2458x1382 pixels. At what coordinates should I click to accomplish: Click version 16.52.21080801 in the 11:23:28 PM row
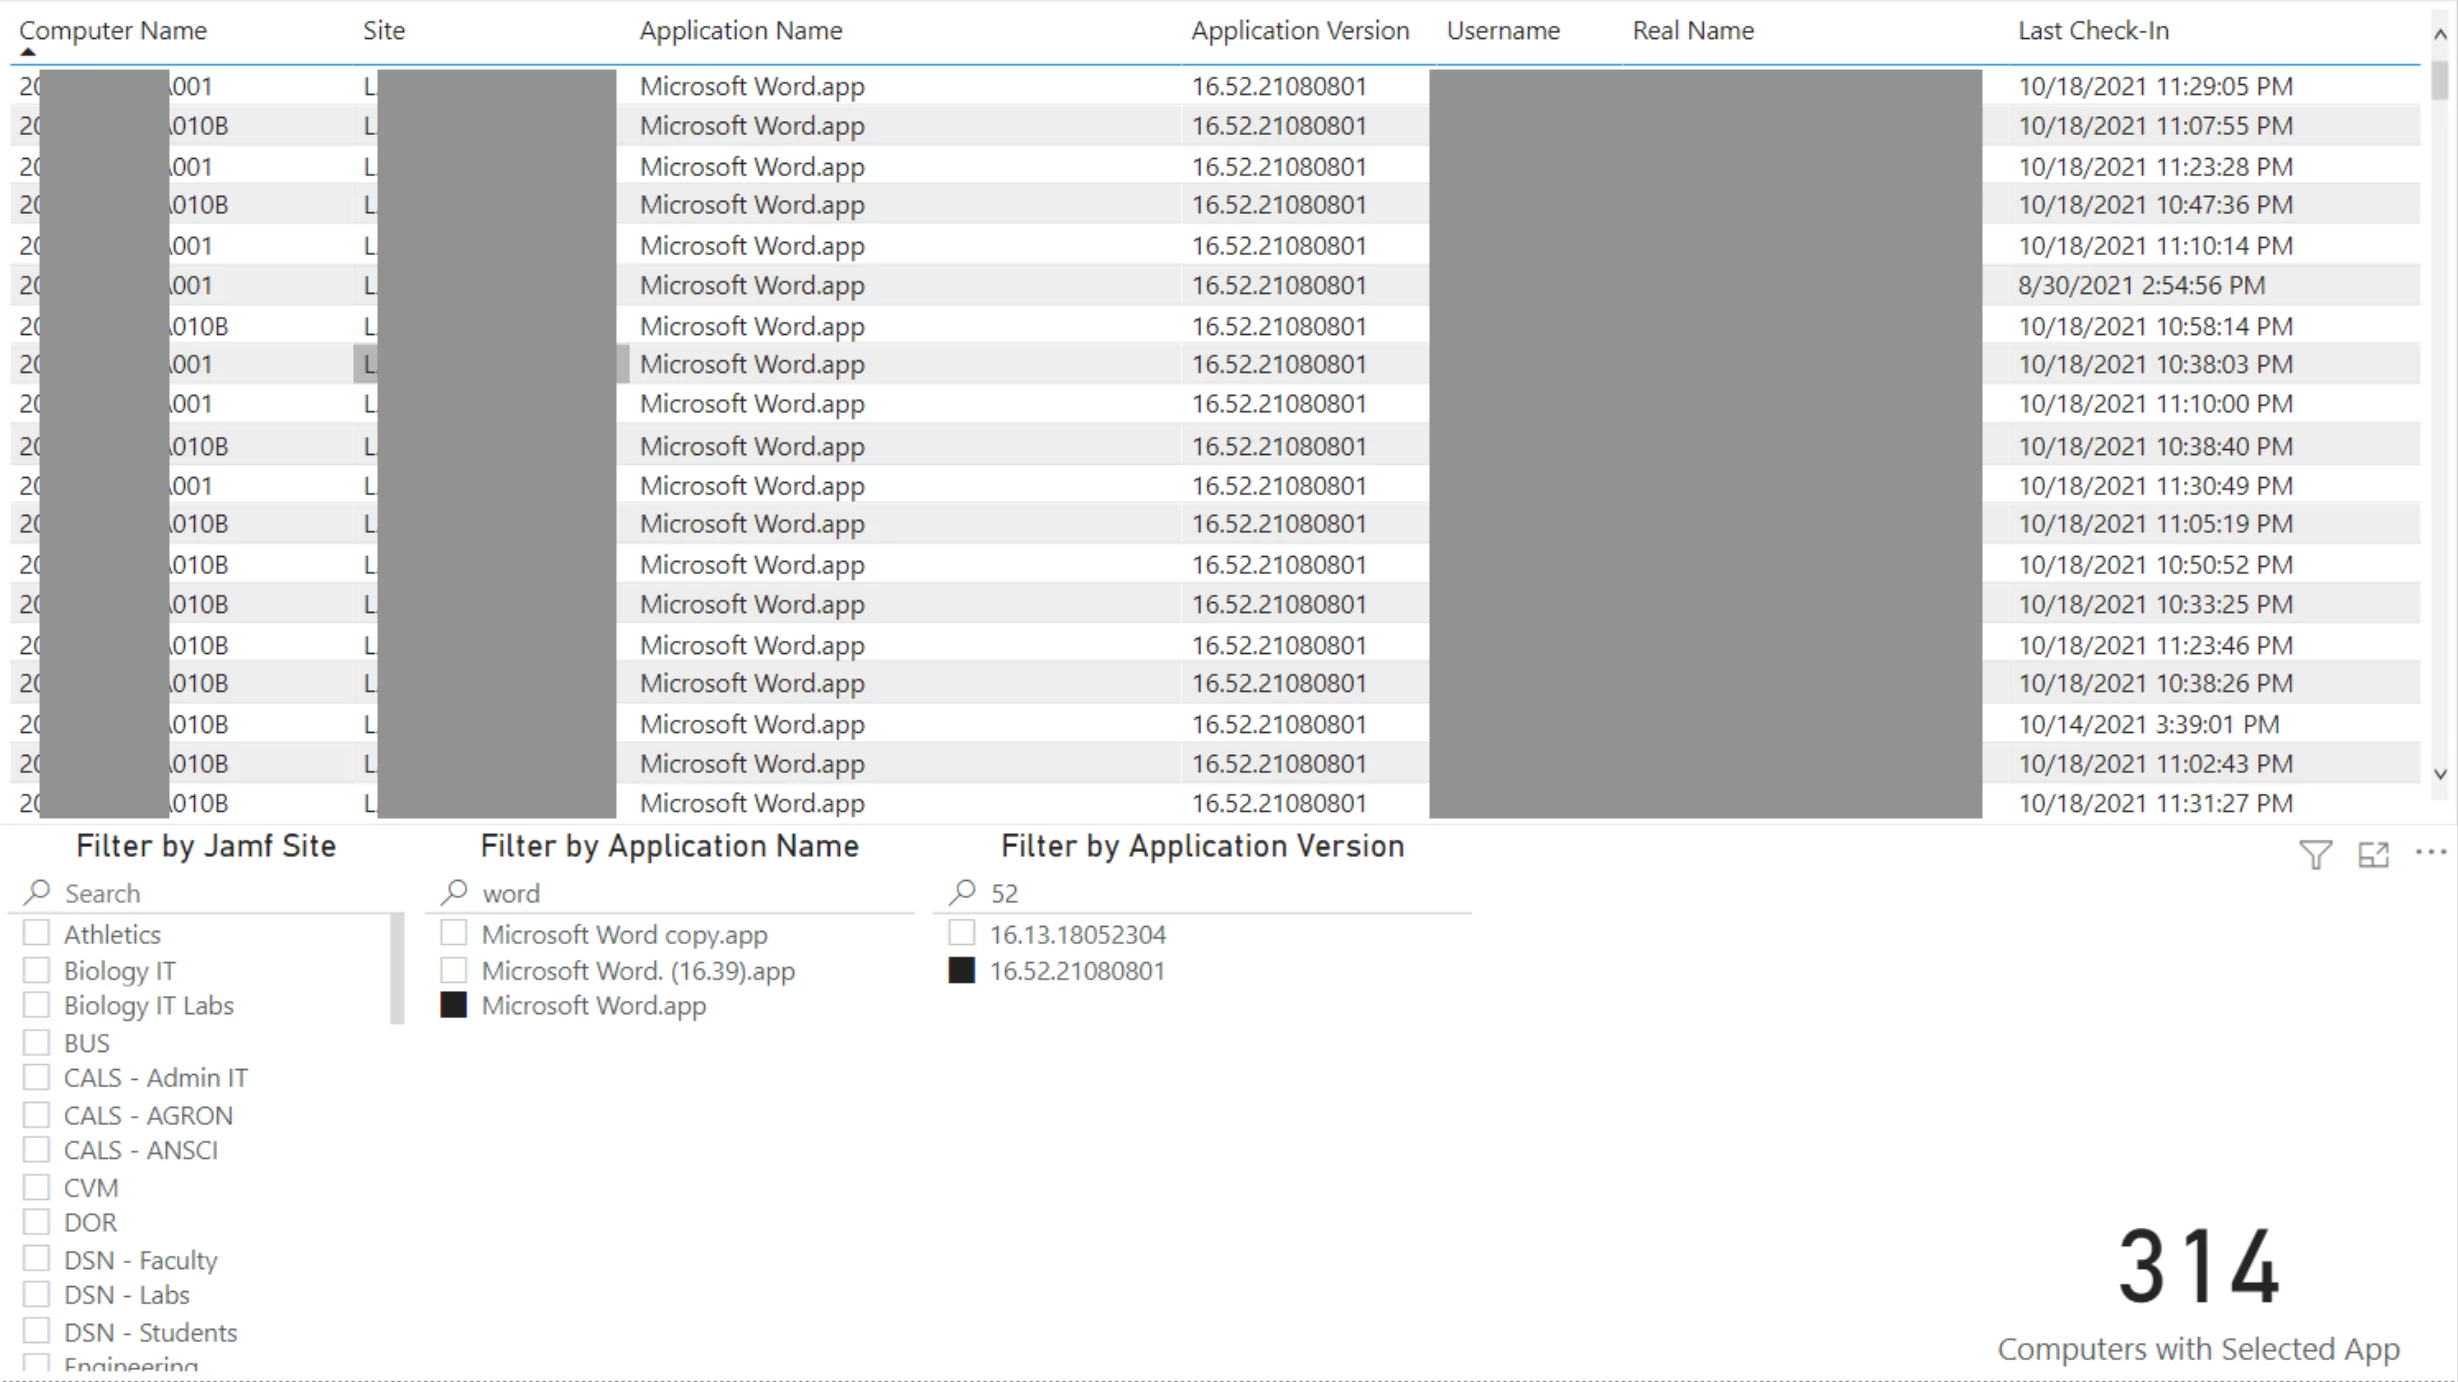pyautogui.click(x=1278, y=166)
